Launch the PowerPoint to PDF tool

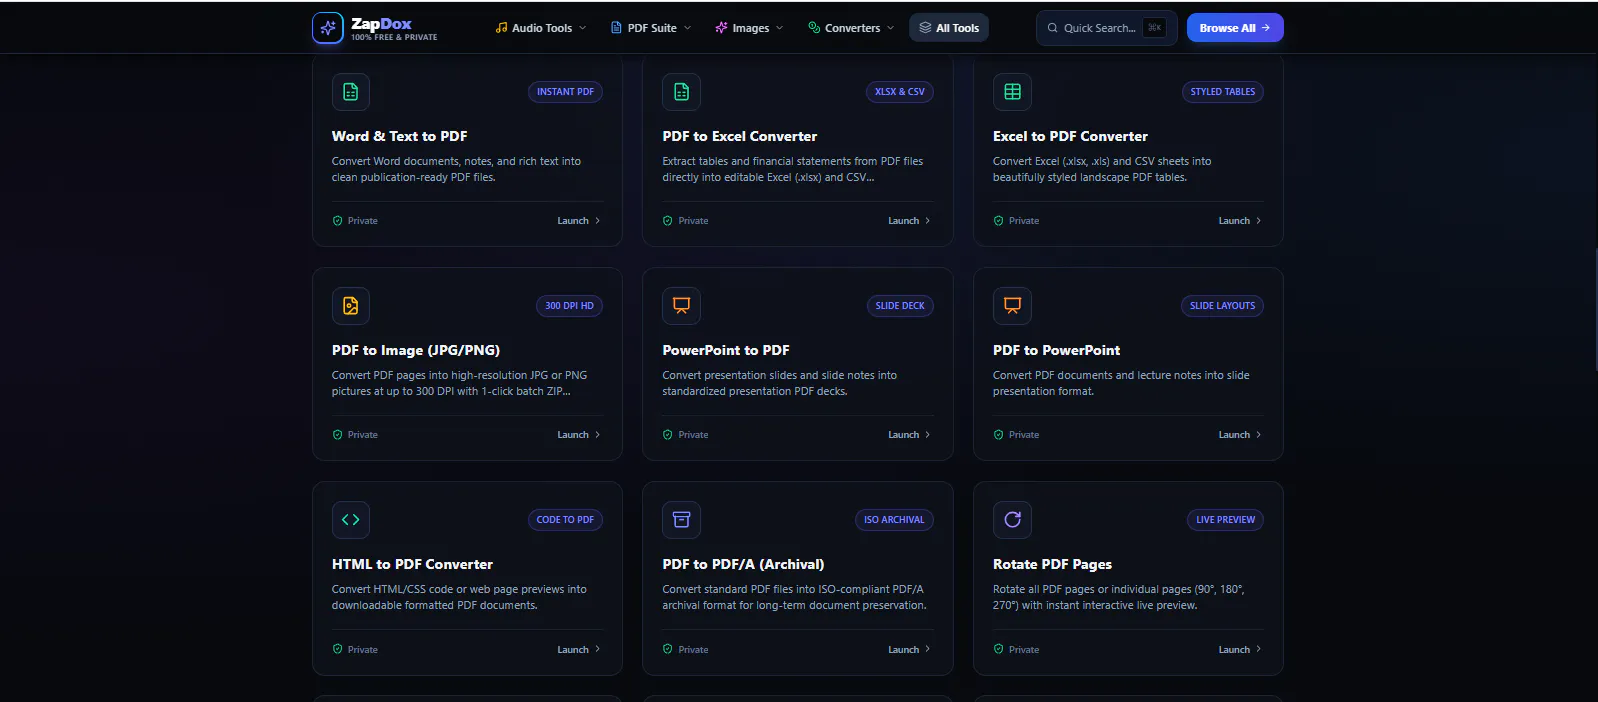click(909, 435)
